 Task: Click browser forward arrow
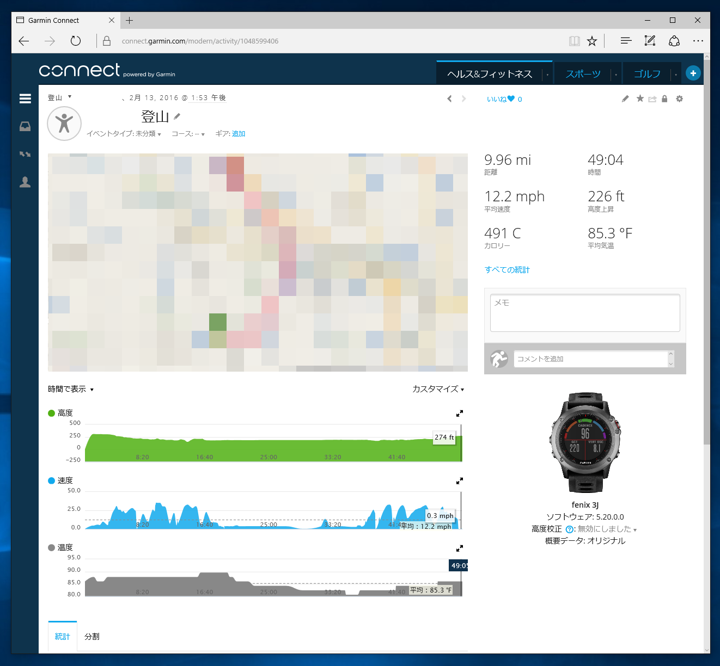(x=50, y=41)
